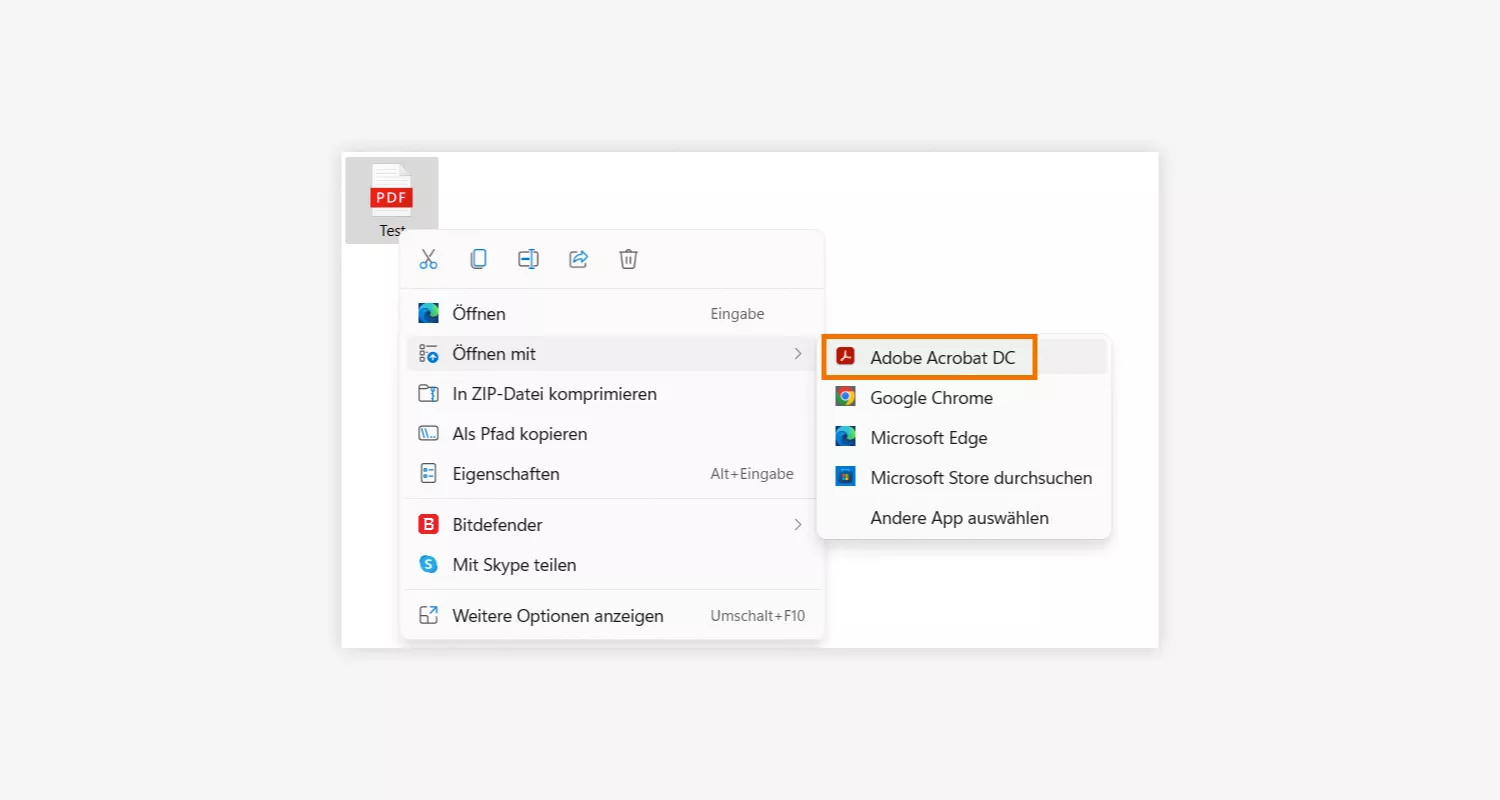Image resolution: width=1500 pixels, height=800 pixels.
Task: Click the Microsoft Store icon
Action: [846, 477]
